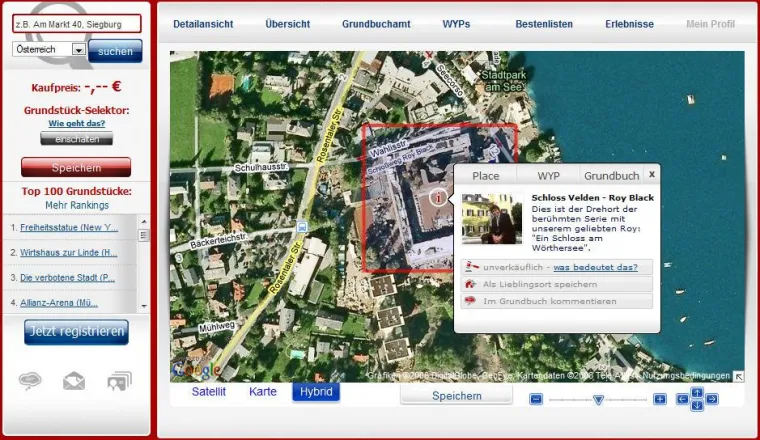The image size is (760, 440).
Task: Click the zoom in plus icon
Action: click(660, 399)
